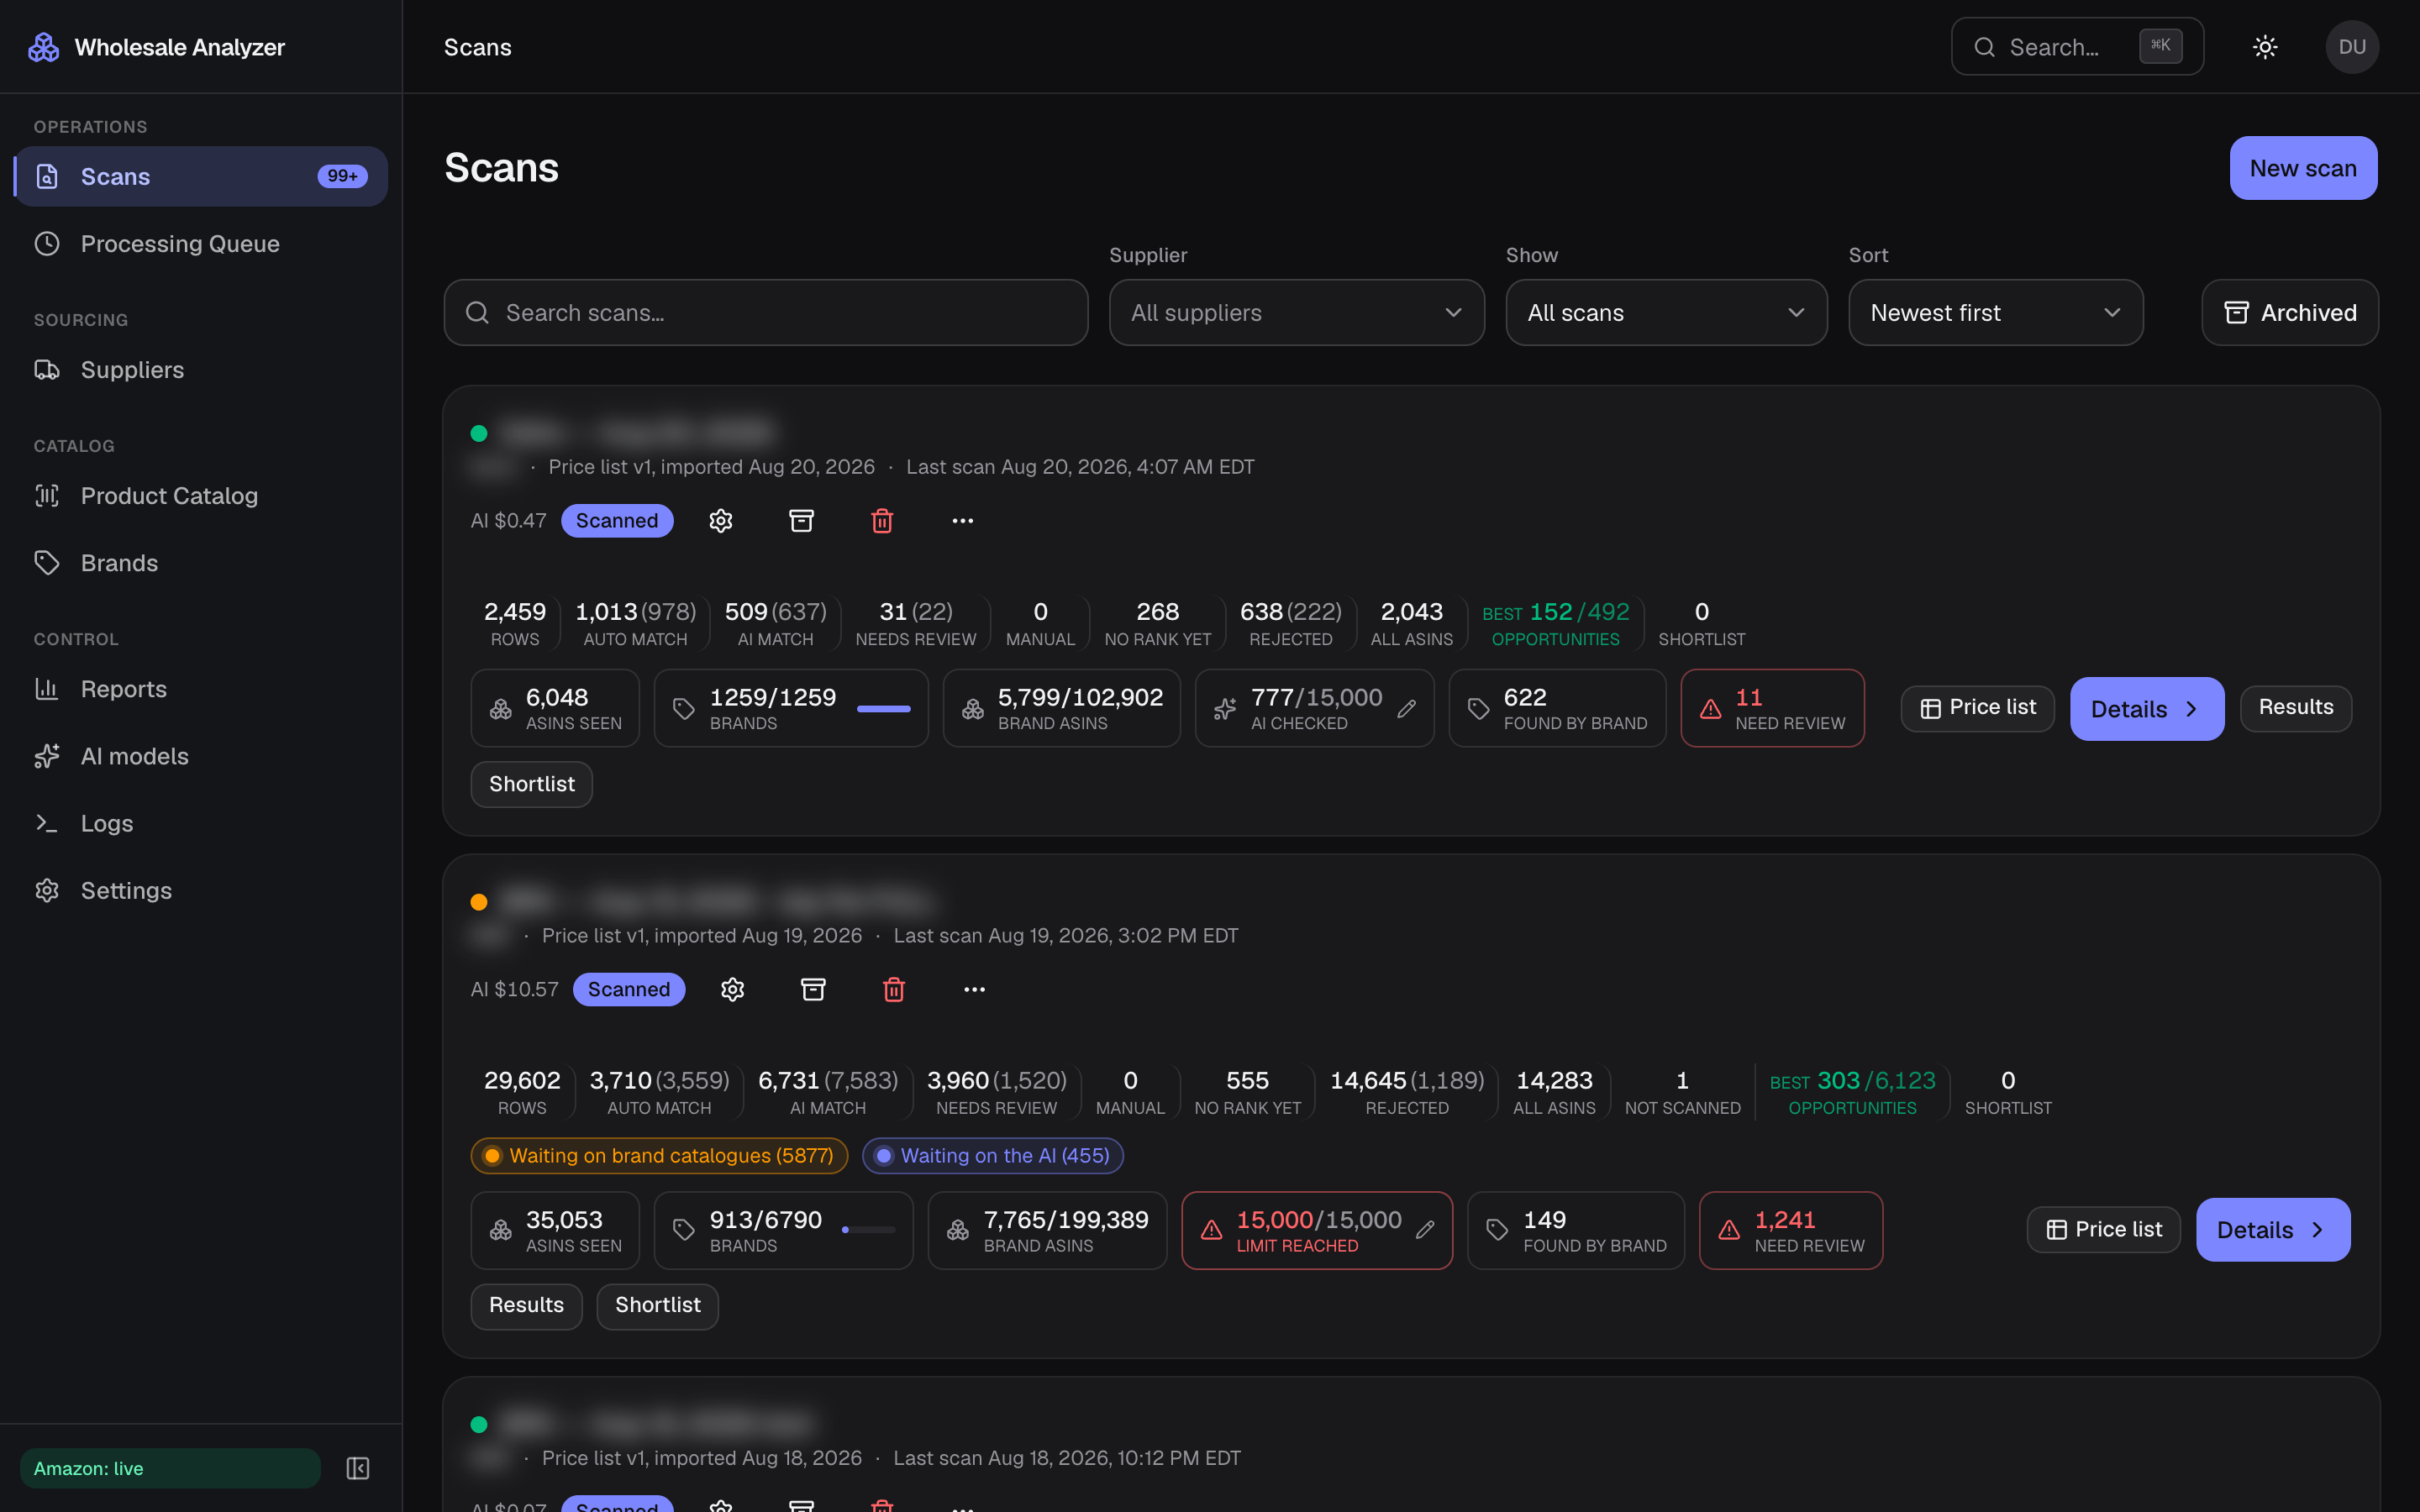Click the 14,645 rejected count
This screenshot has width=2420, height=1512.
[x=1368, y=1081]
